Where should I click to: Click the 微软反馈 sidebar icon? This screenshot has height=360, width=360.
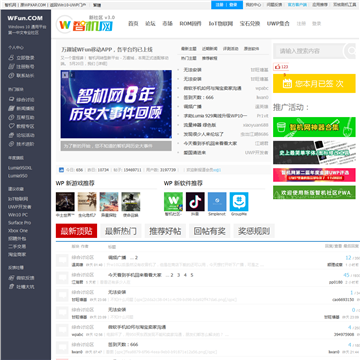11,278
